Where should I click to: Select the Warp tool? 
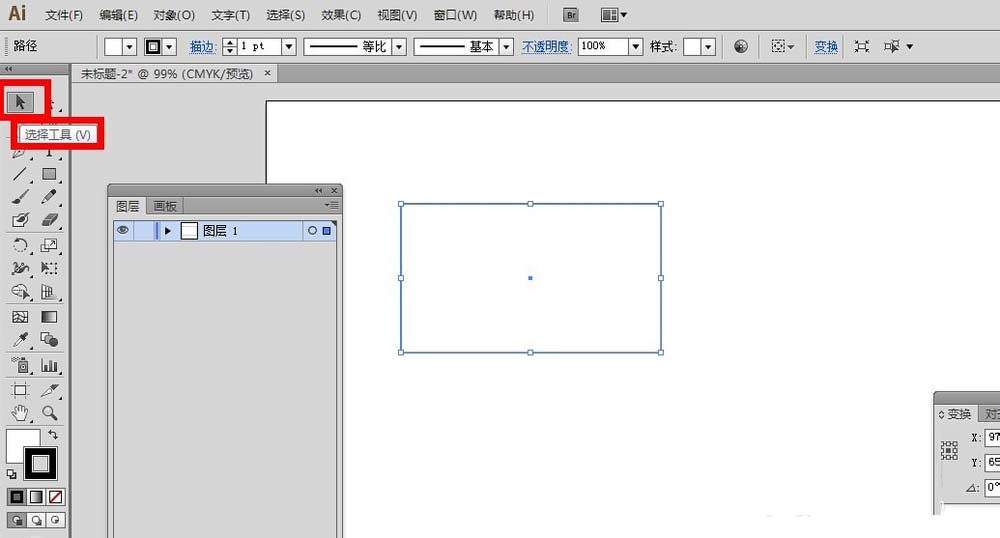point(20,268)
